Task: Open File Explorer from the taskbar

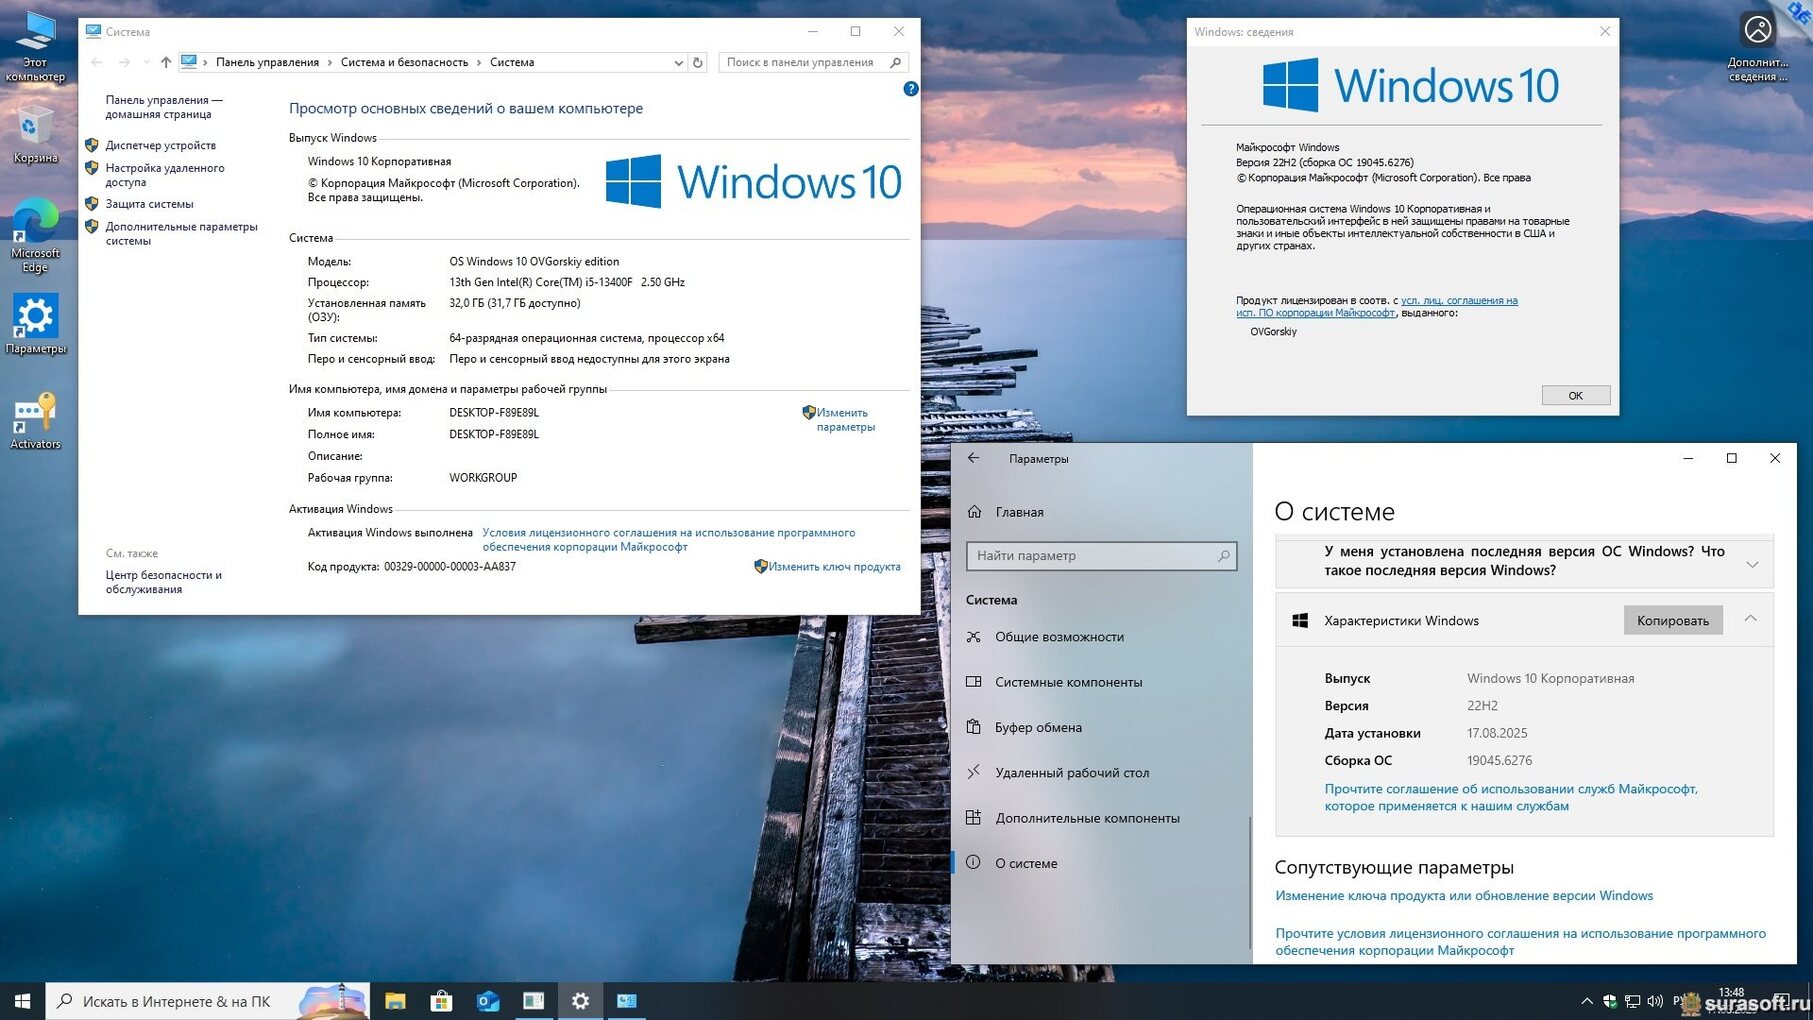Action: [x=395, y=1001]
